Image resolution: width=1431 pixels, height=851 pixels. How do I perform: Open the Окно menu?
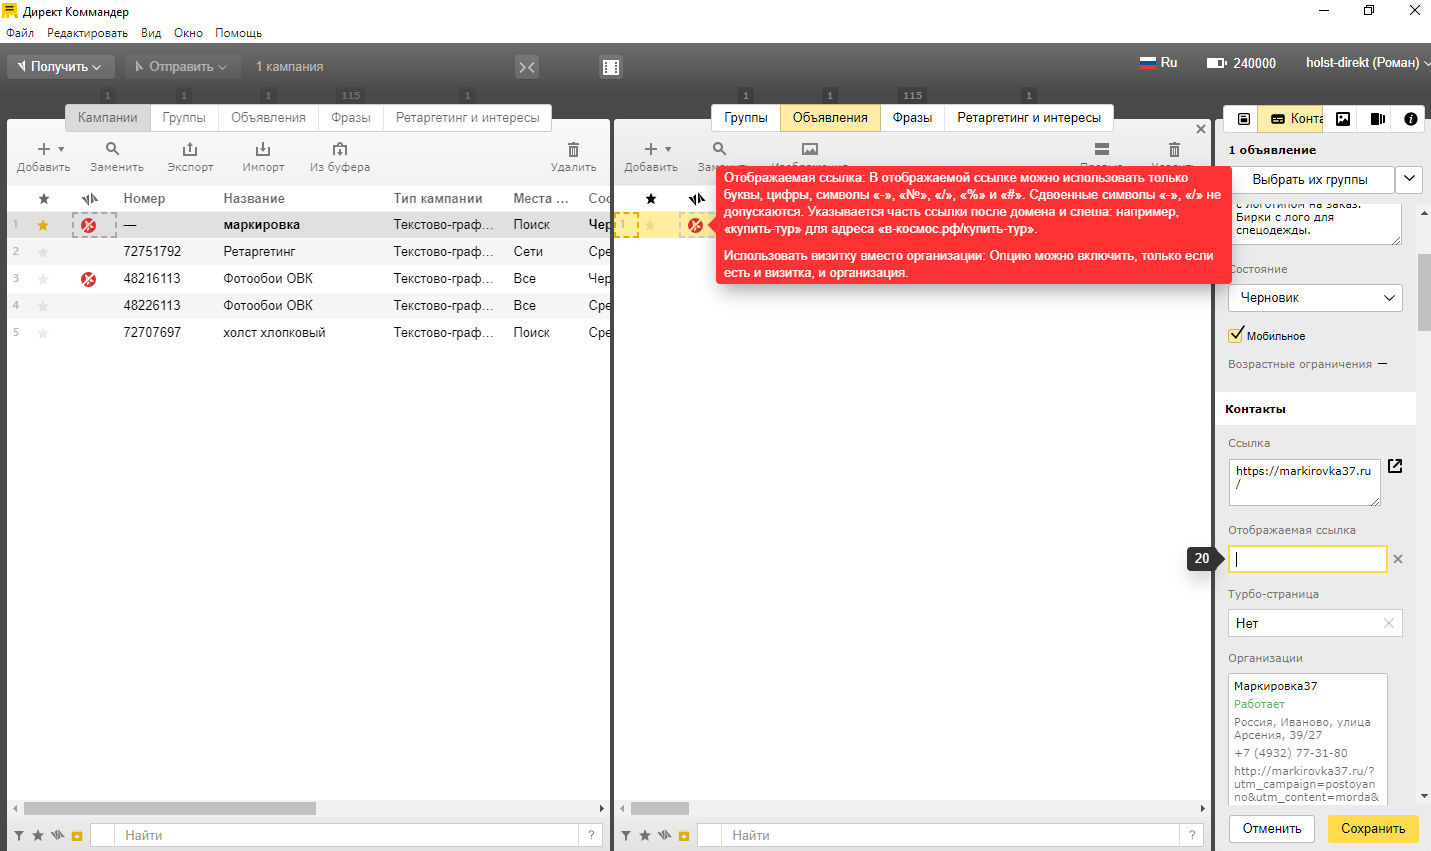click(x=188, y=33)
